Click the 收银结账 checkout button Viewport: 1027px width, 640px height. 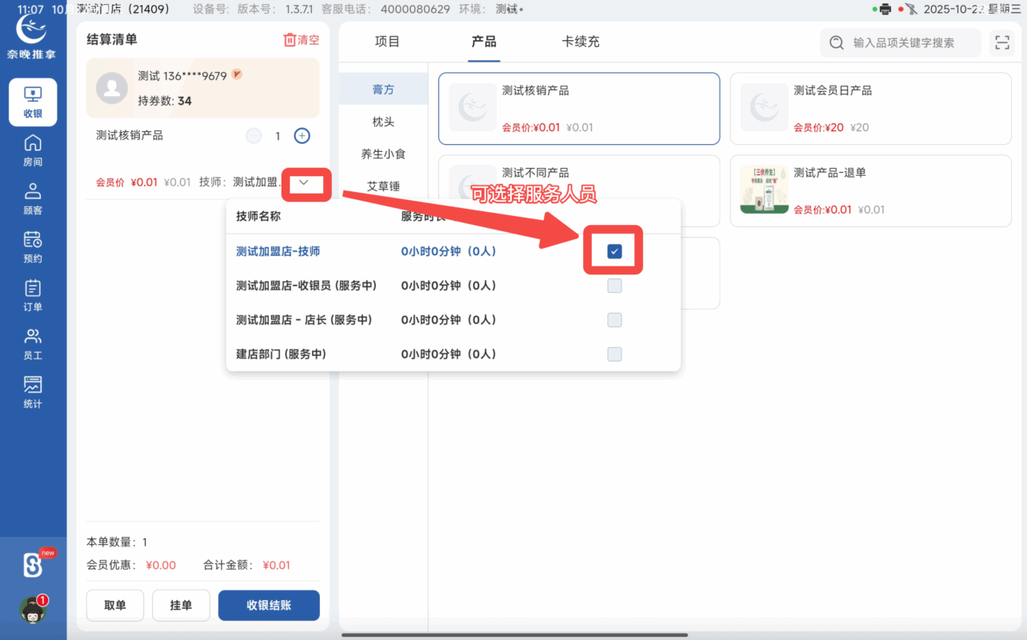pyautogui.click(x=268, y=605)
